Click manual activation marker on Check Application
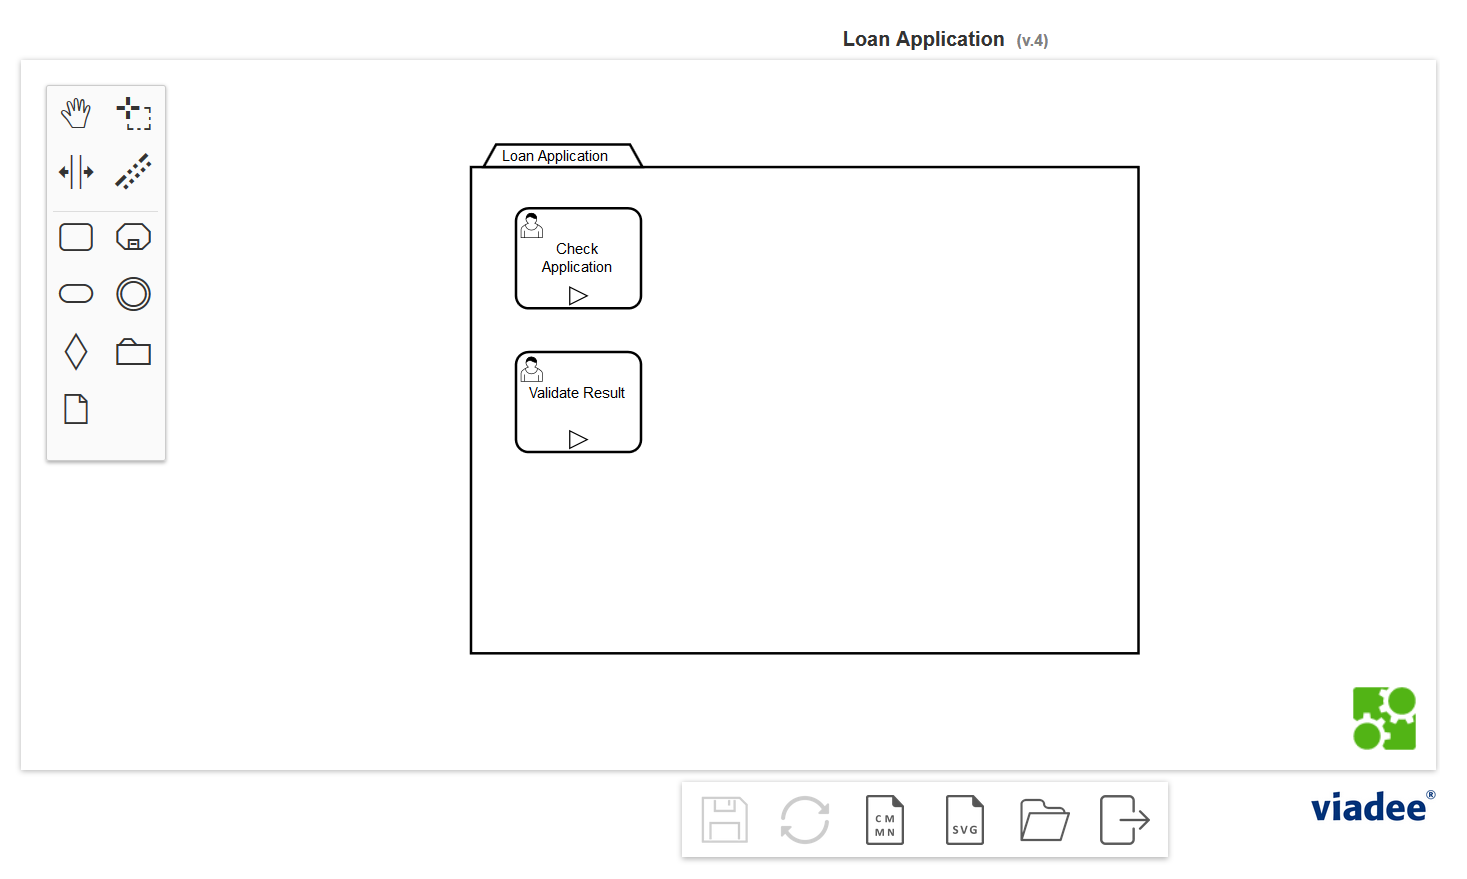Image resolution: width=1467 pixels, height=879 pixels. click(x=578, y=295)
